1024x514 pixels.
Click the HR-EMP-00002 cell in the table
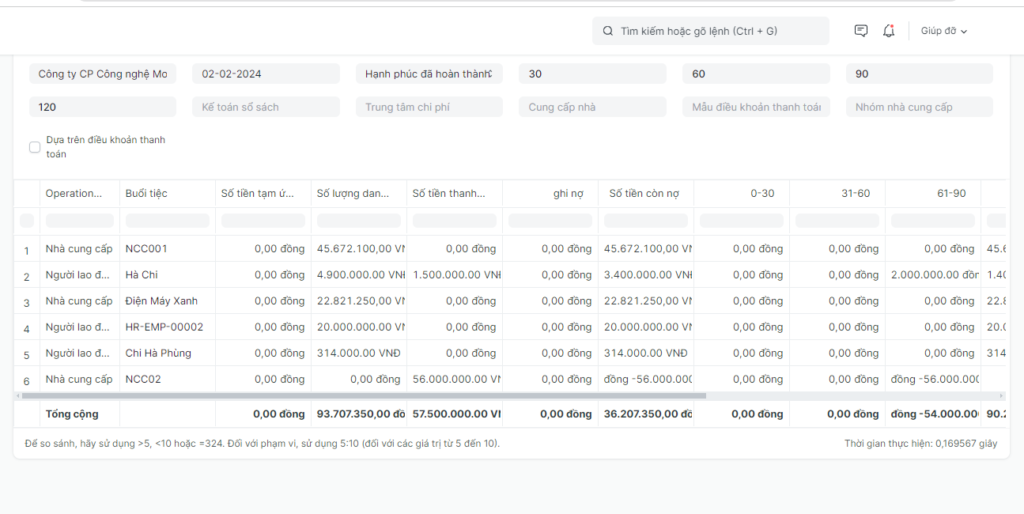tap(164, 327)
